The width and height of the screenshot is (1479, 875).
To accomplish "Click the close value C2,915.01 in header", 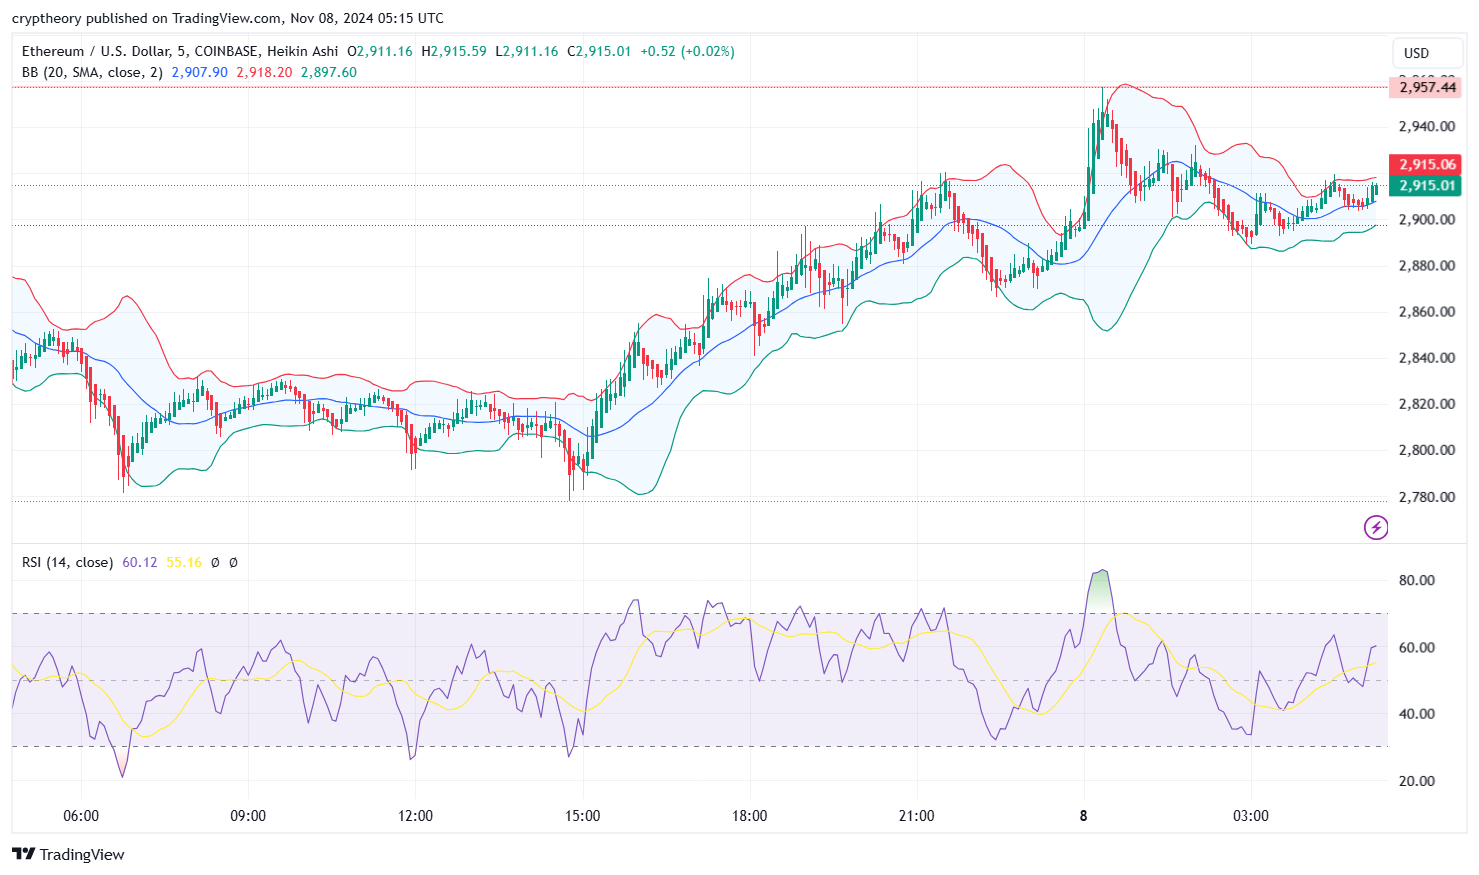I will [x=599, y=51].
